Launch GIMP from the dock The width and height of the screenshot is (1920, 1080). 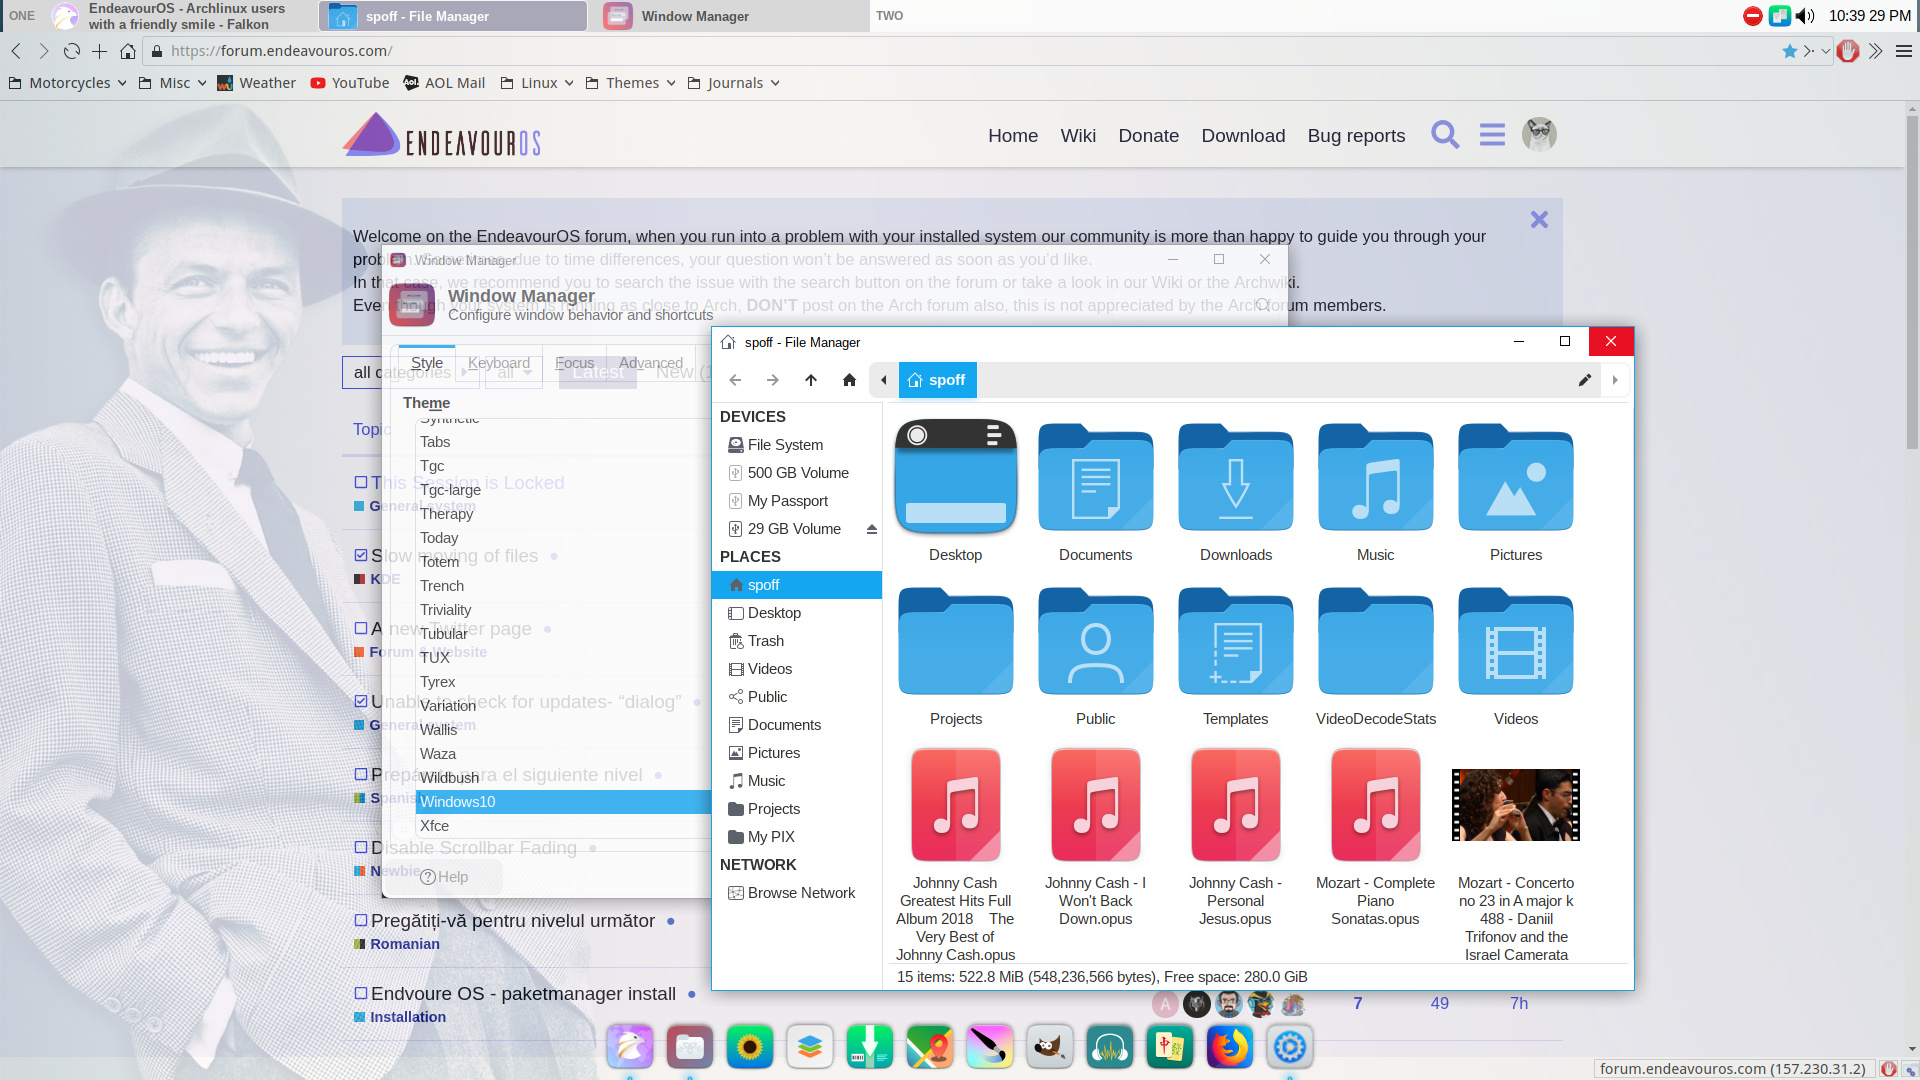1049,1047
